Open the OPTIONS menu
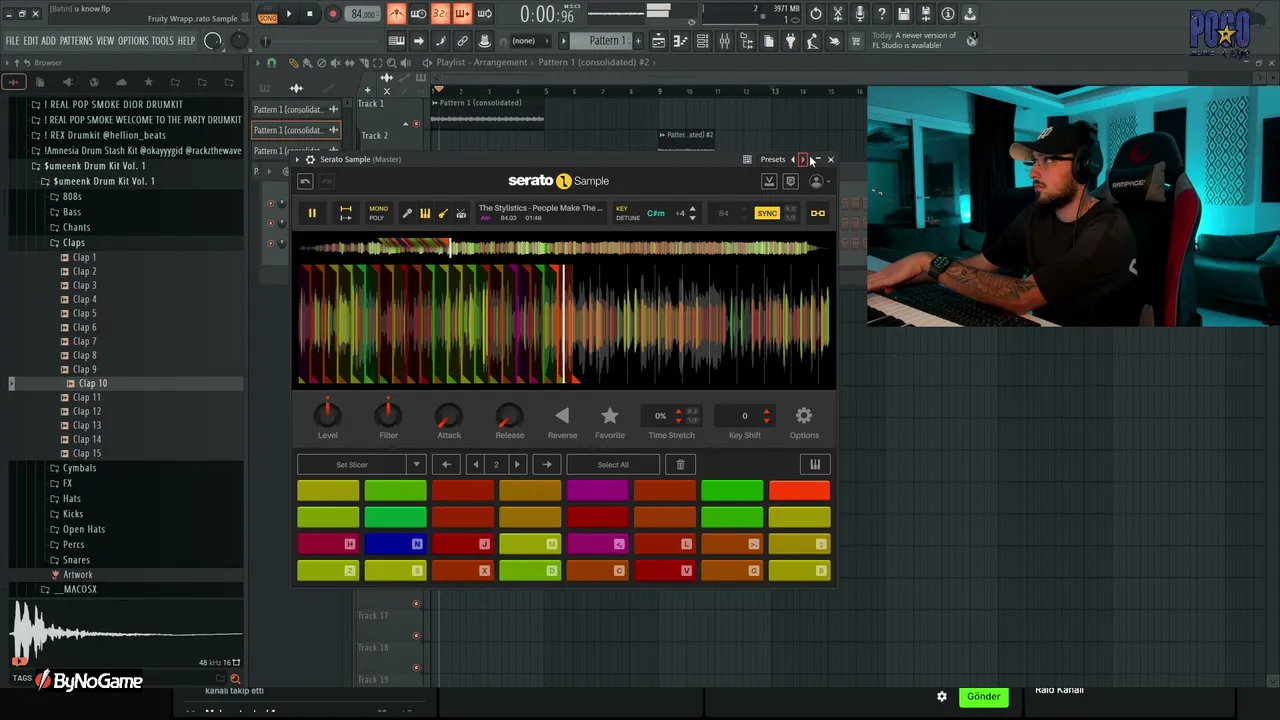1280x720 pixels. [133, 41]
